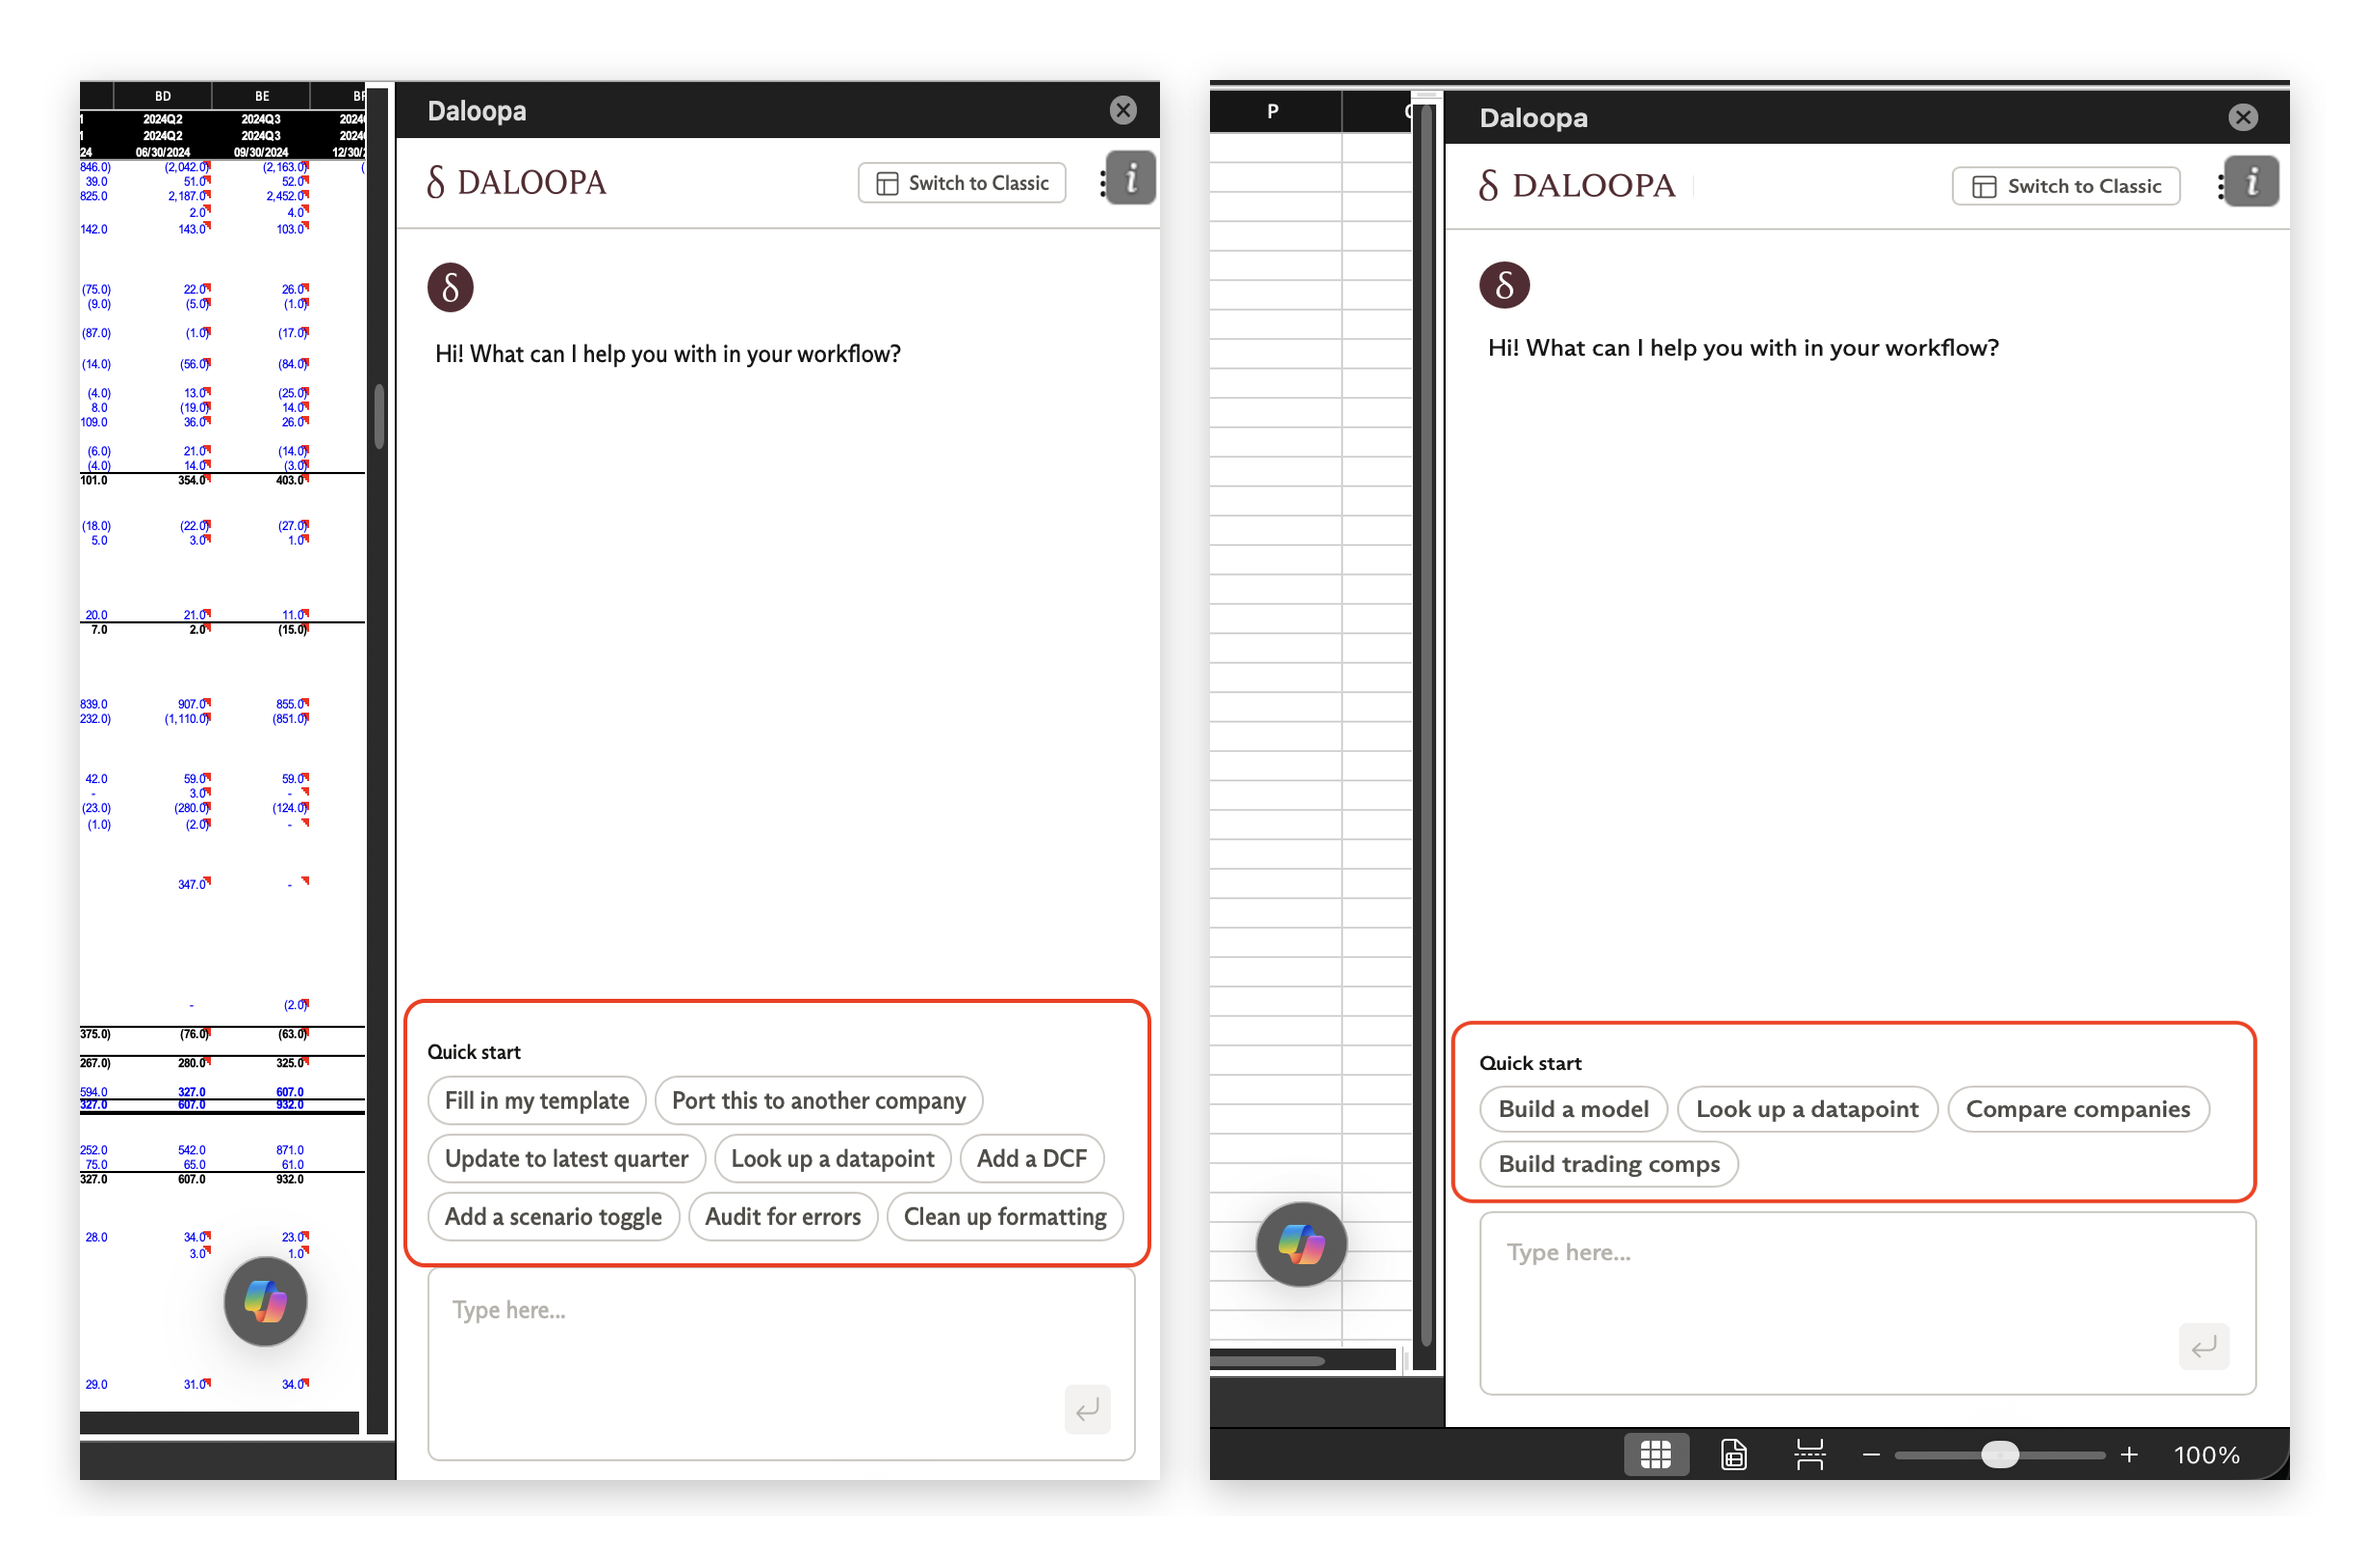Select cell with value 325.0
The image size is (2370, 1560).
coord(291,1063)
